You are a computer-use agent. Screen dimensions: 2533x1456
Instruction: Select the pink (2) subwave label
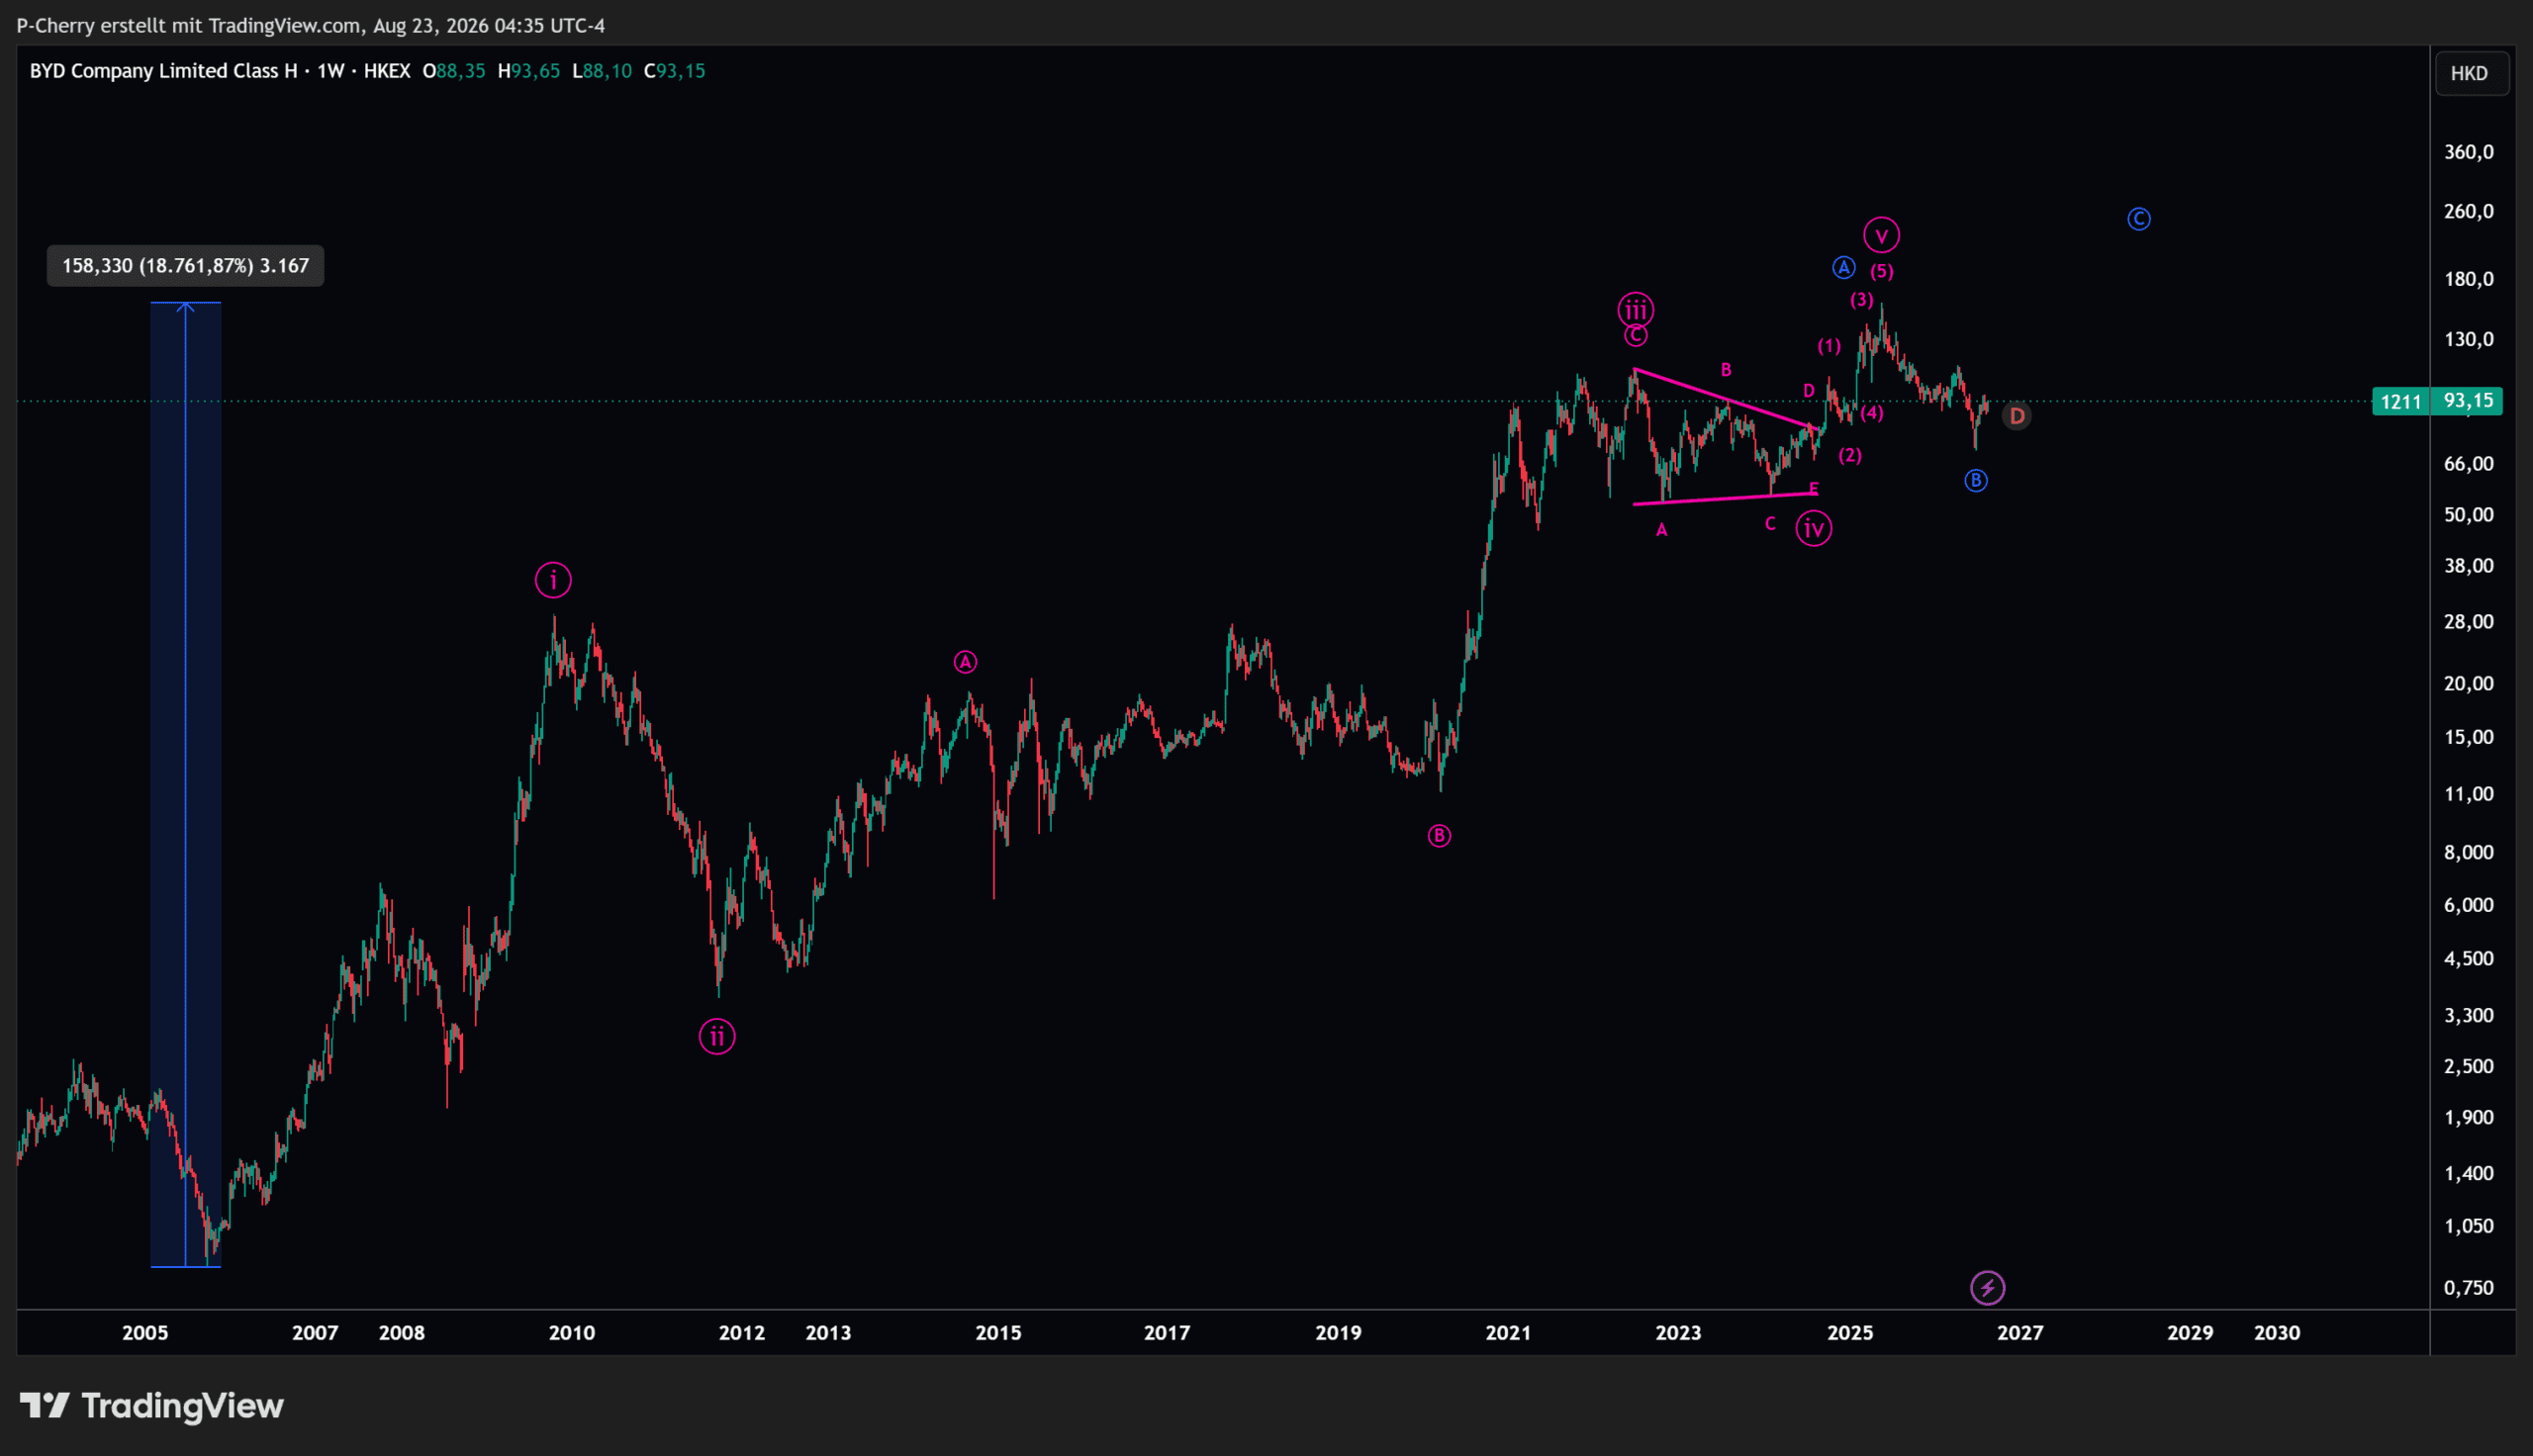tap(1850, 455)
